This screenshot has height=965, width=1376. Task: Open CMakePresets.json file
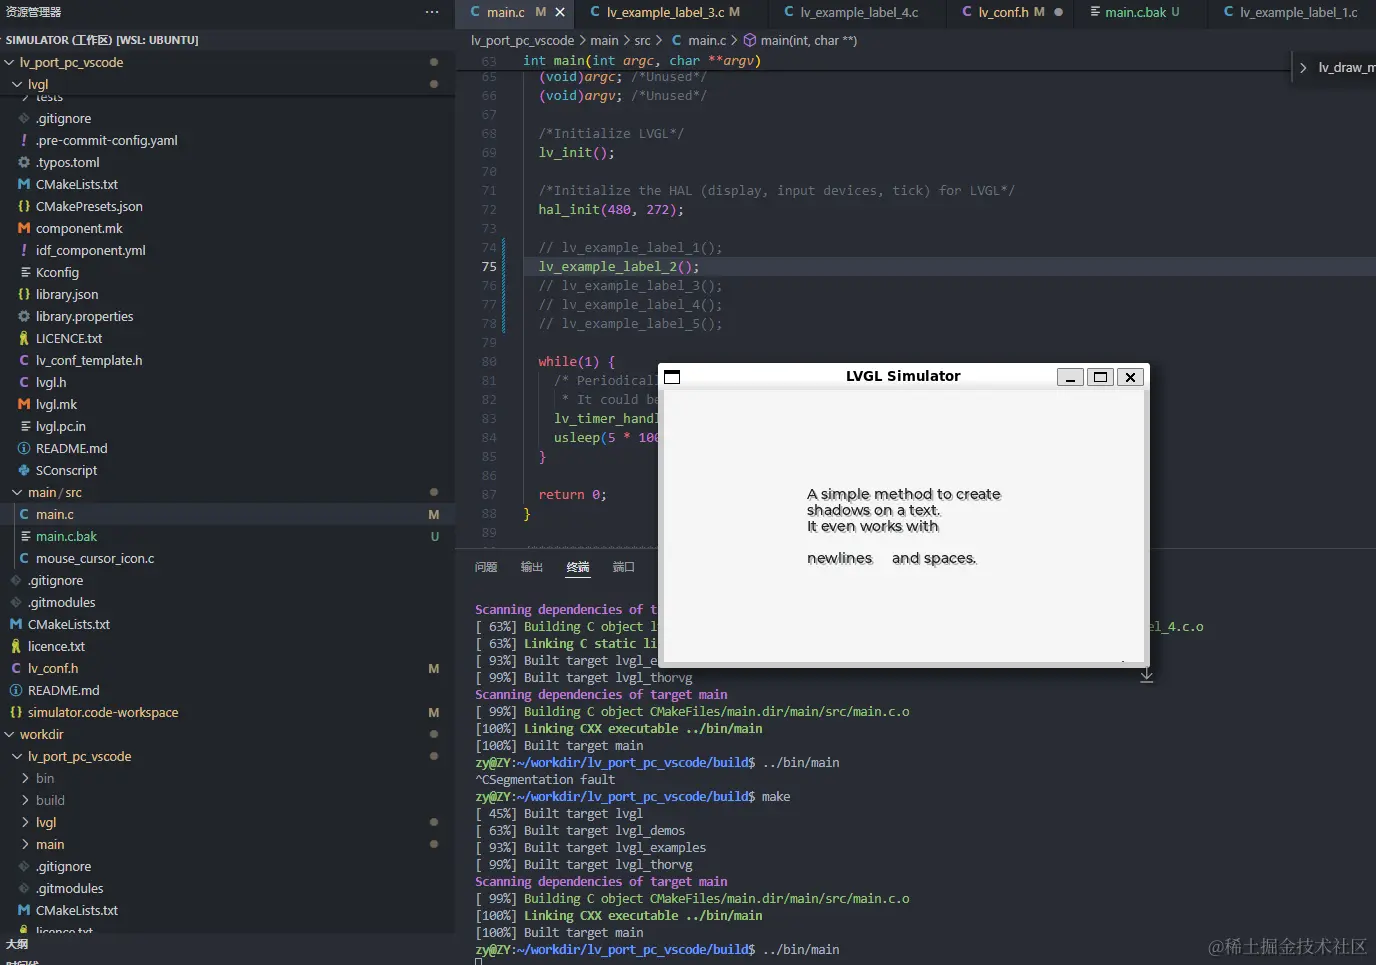(x=89, y=206)
